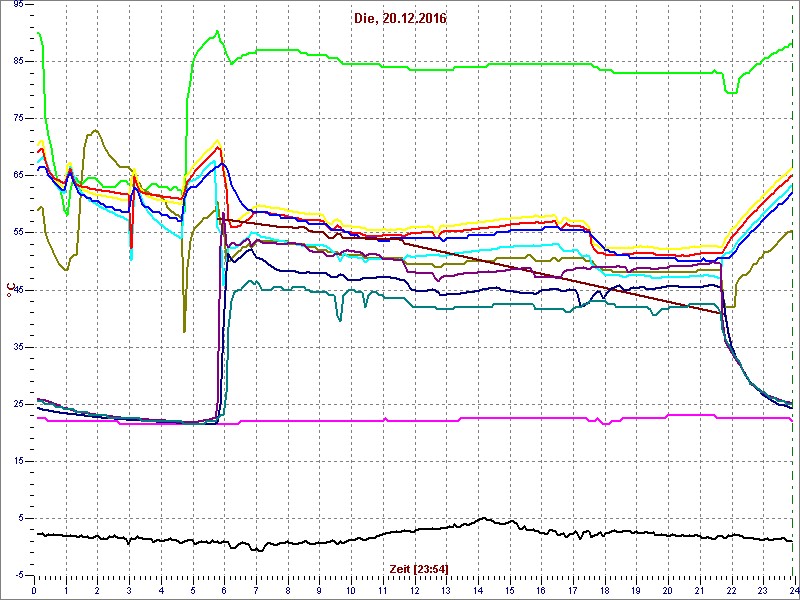Select the 35 value on the temperature axis
The height and width of the screenshot is (600, 800).
(x=16, y=347)
